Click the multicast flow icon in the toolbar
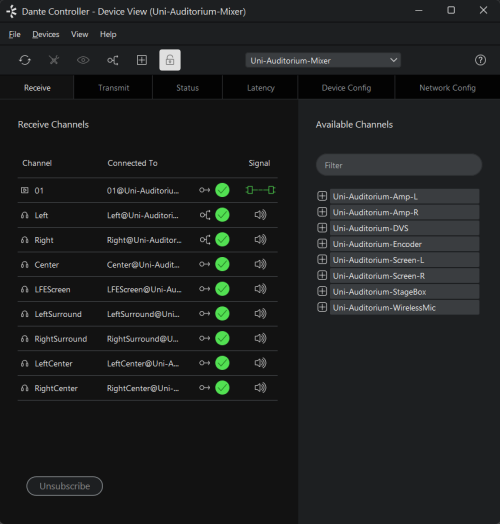 (113, 60)
